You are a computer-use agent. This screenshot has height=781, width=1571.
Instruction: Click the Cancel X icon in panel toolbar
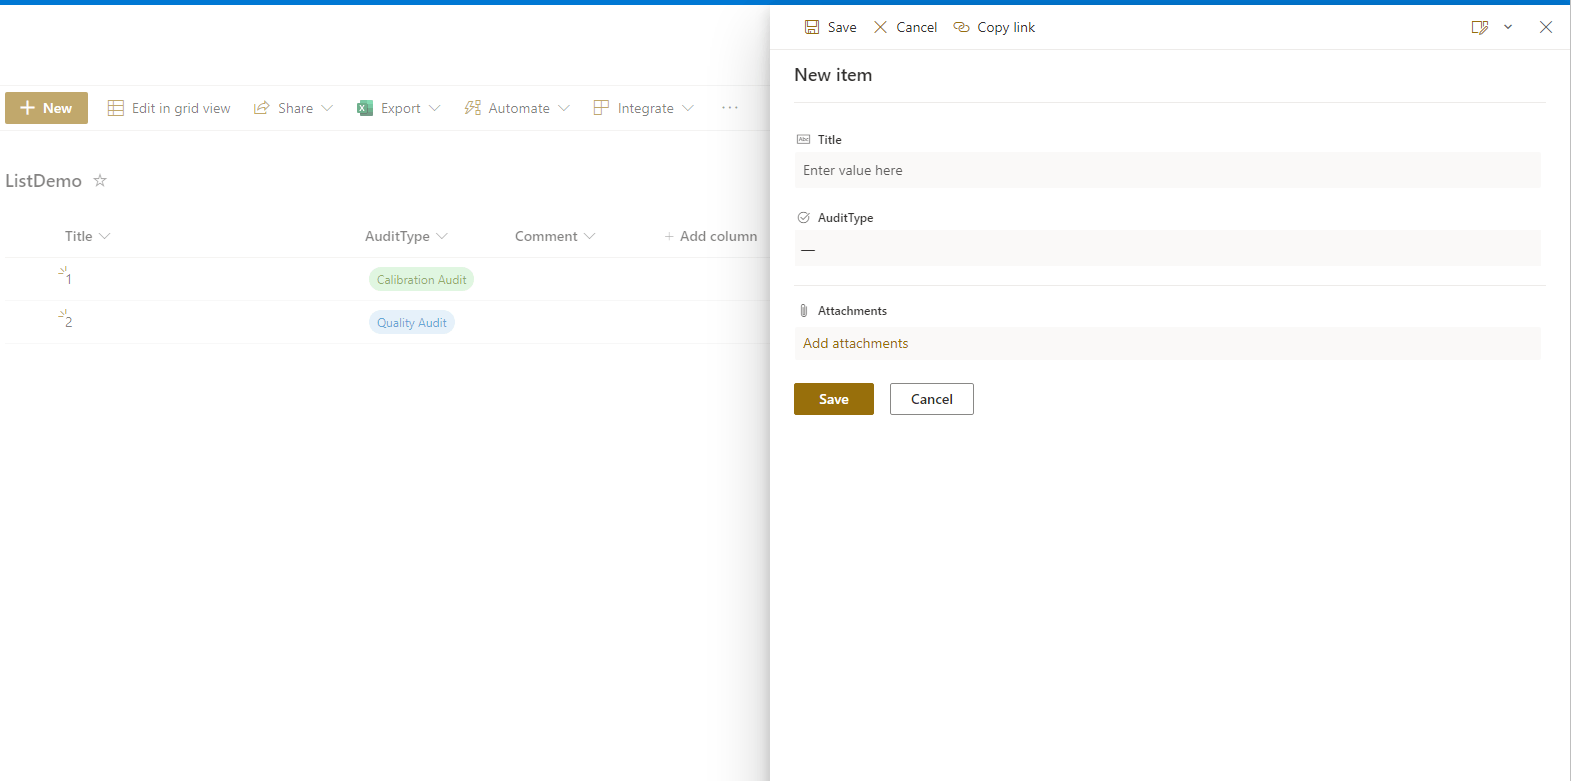(x=880, y=27)
